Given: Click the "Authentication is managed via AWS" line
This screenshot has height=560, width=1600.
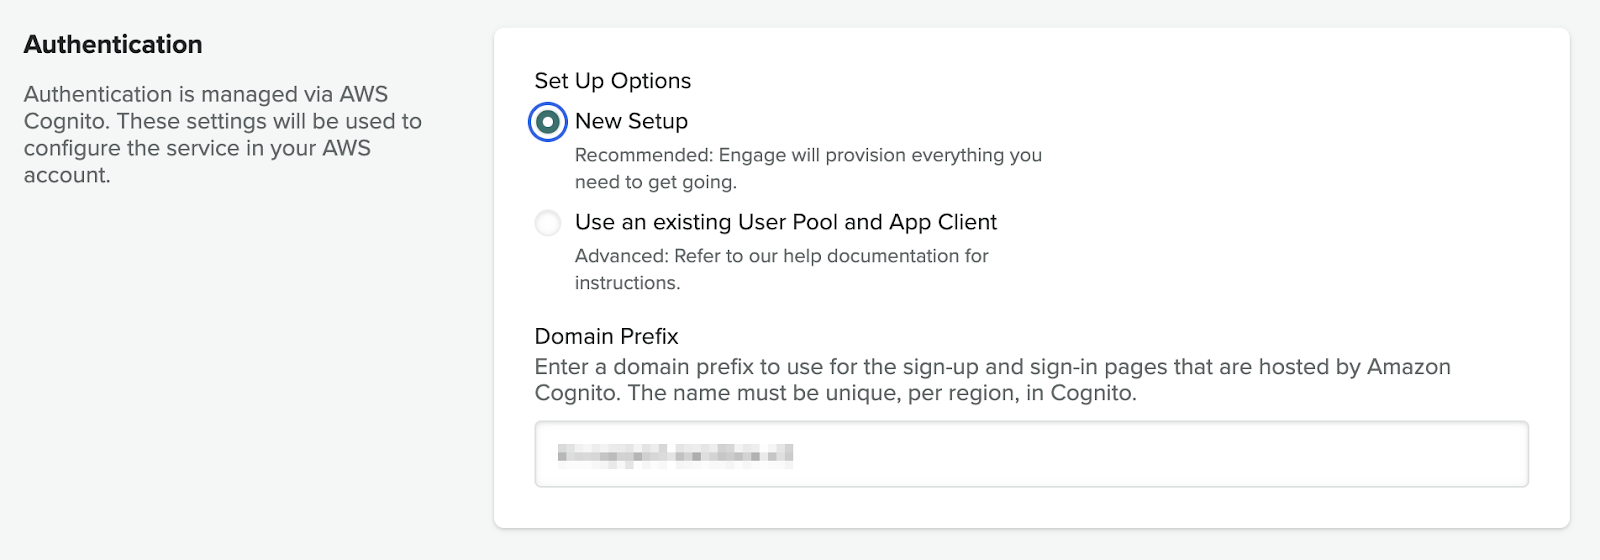Looking at the screenshot, I should 206,94.
